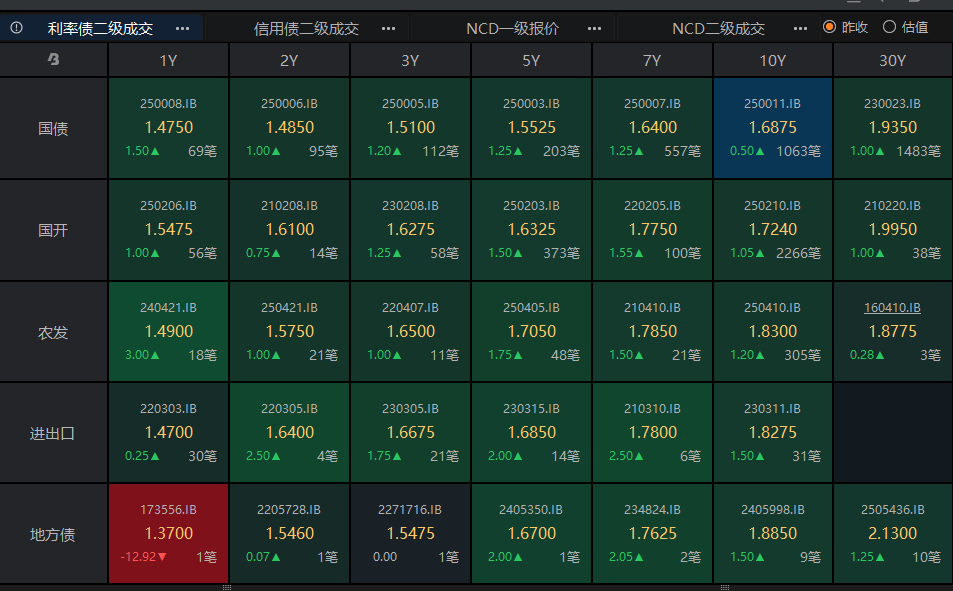Click the info icon beside 利率债二级成交

coord(17,28)
